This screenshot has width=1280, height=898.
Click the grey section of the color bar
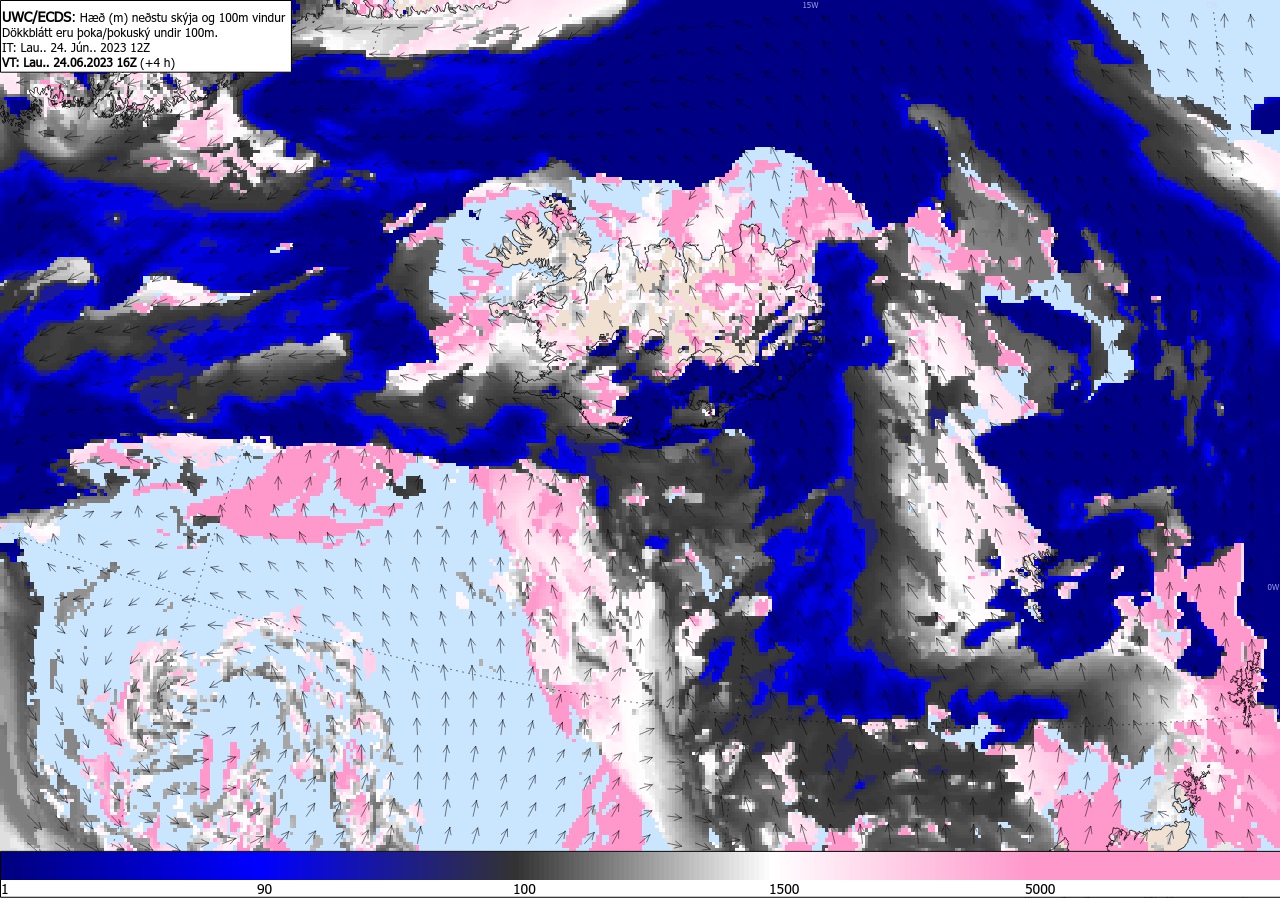tap(640, 866)
